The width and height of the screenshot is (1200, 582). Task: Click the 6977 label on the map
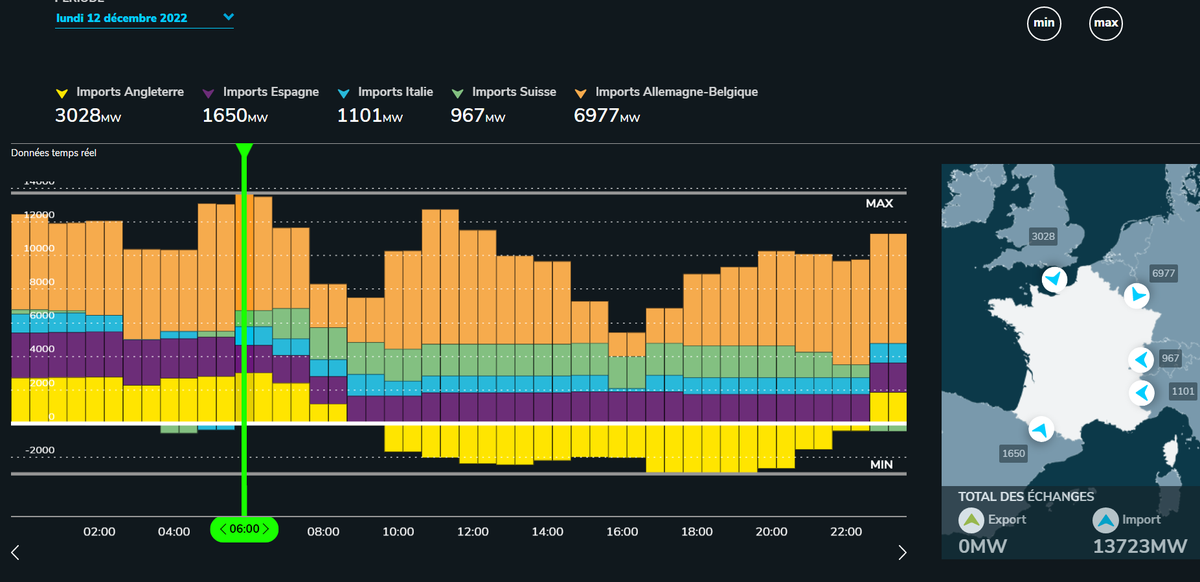[x=1163, y=273]
